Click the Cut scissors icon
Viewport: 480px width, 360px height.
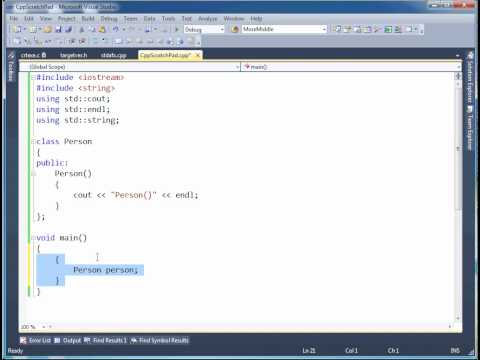(82, 30)
